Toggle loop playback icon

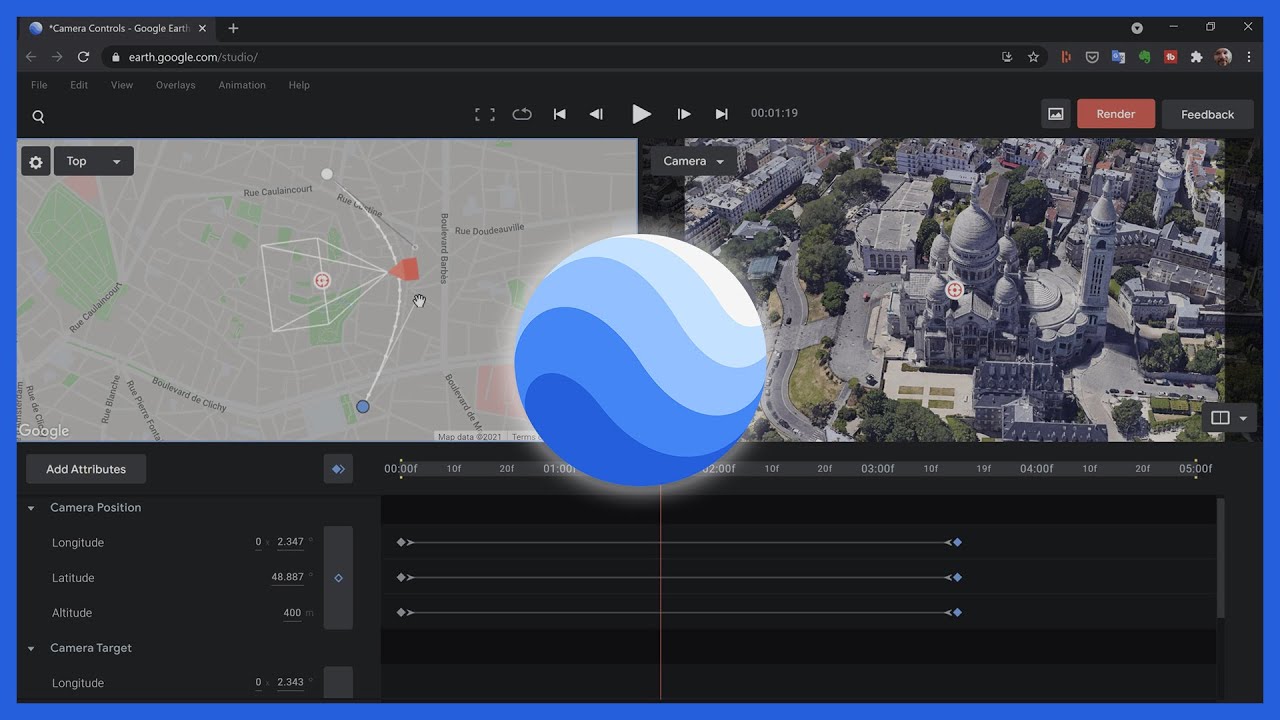(x=522, y=114)
